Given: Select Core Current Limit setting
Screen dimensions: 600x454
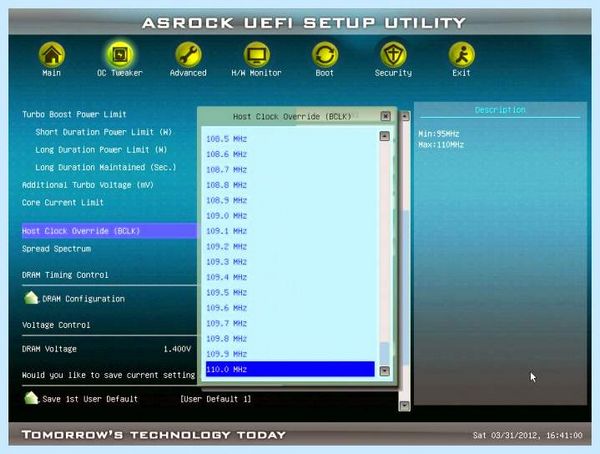Looking at the screenshot, I should (x=63, y=203).
